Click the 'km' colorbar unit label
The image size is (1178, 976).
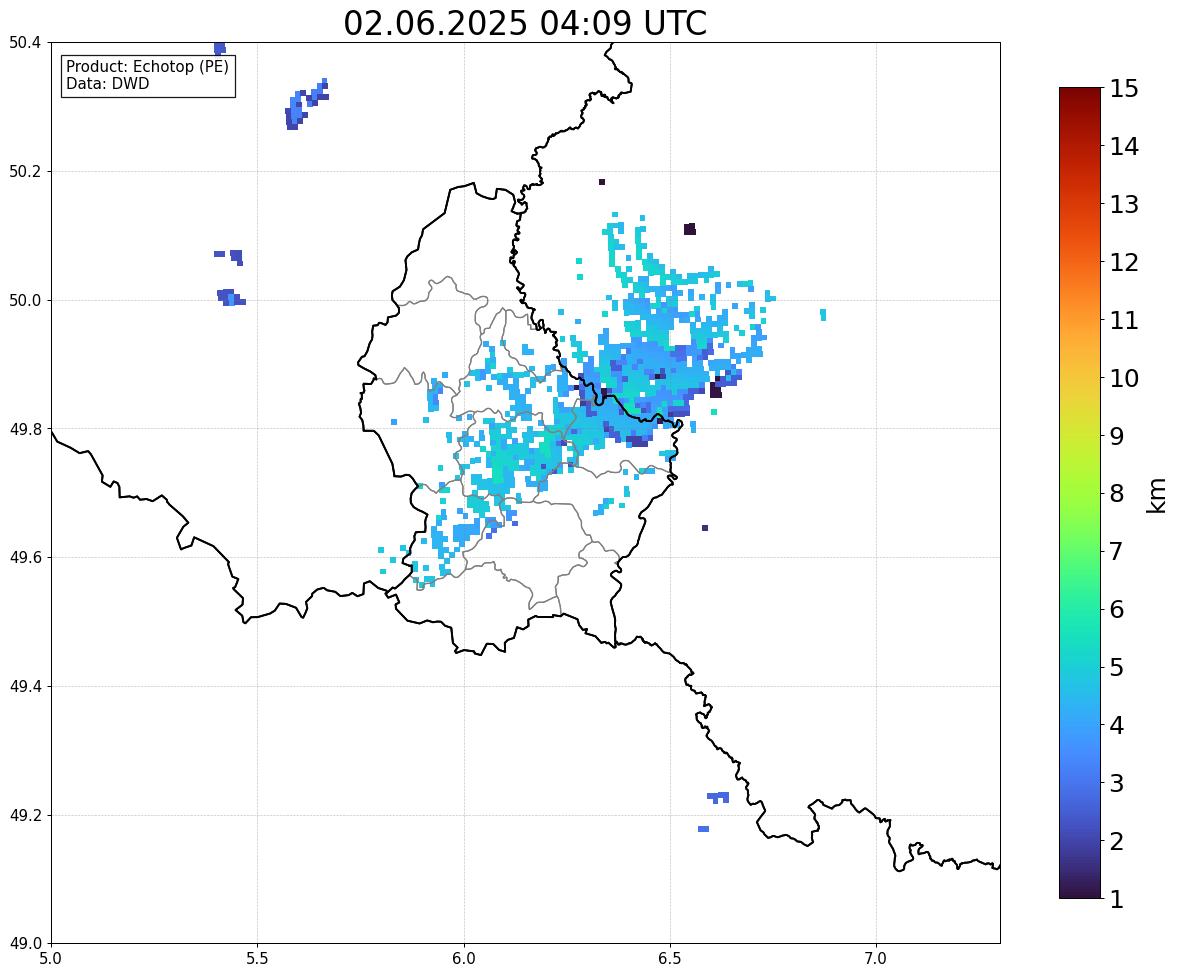[1157, 495]
